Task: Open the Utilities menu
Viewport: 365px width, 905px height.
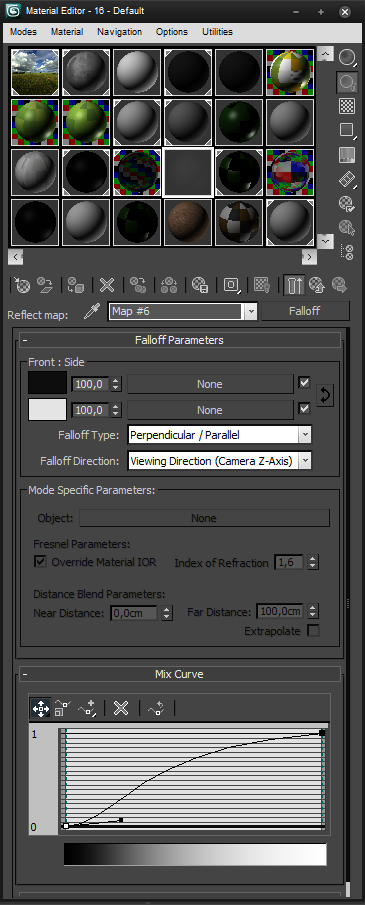Action: tap(217, 32)
